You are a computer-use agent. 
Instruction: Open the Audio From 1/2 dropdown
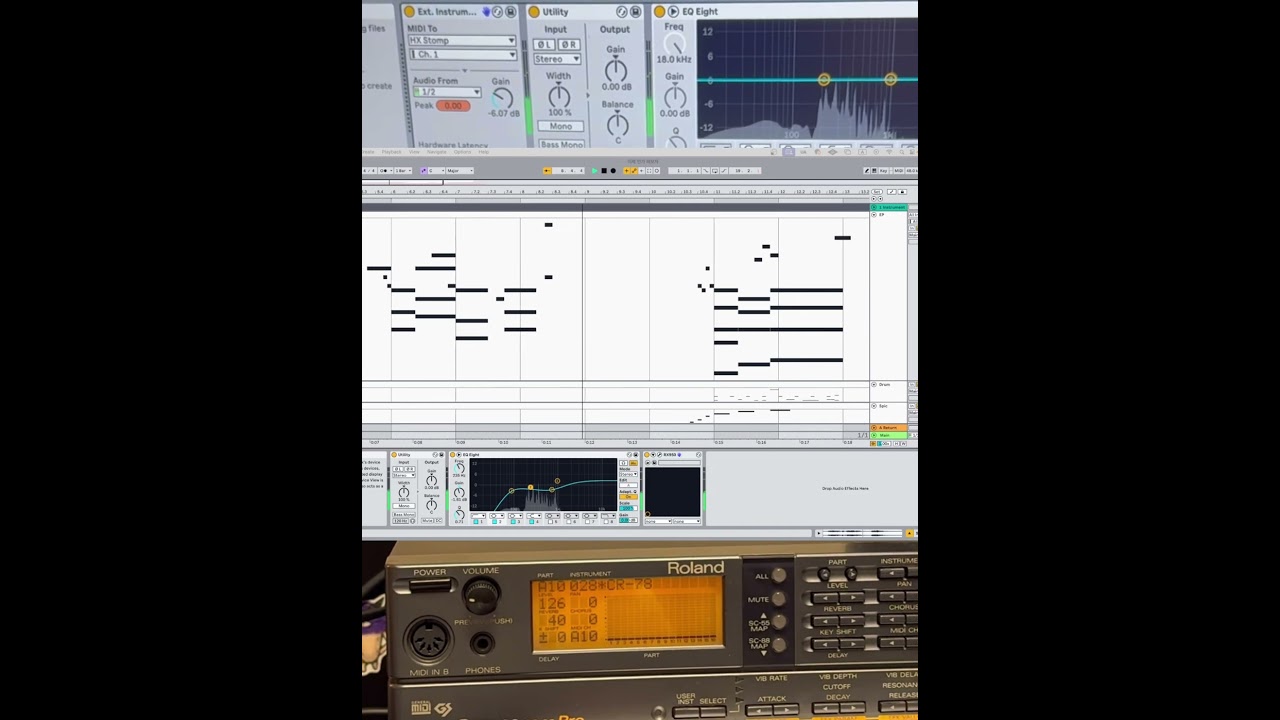(446, 92)
